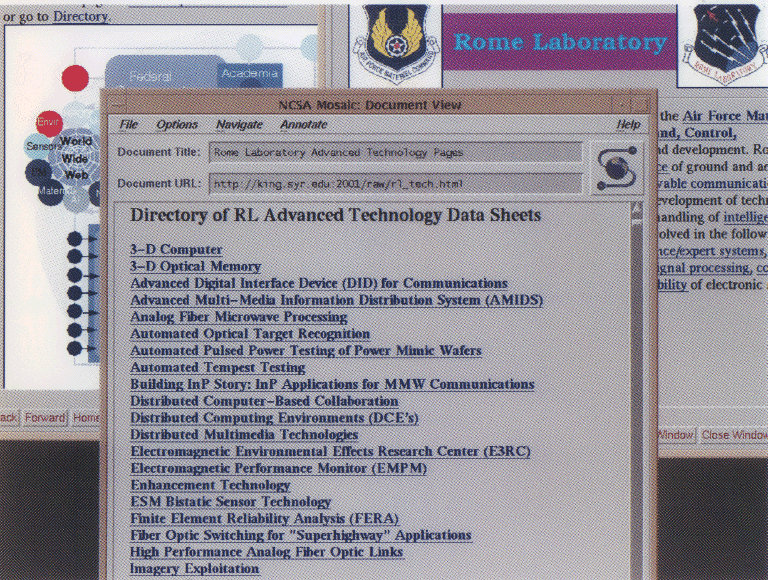Click the Document URL field
This screenshot has width=768, height=580.
(x=395, y=184)
